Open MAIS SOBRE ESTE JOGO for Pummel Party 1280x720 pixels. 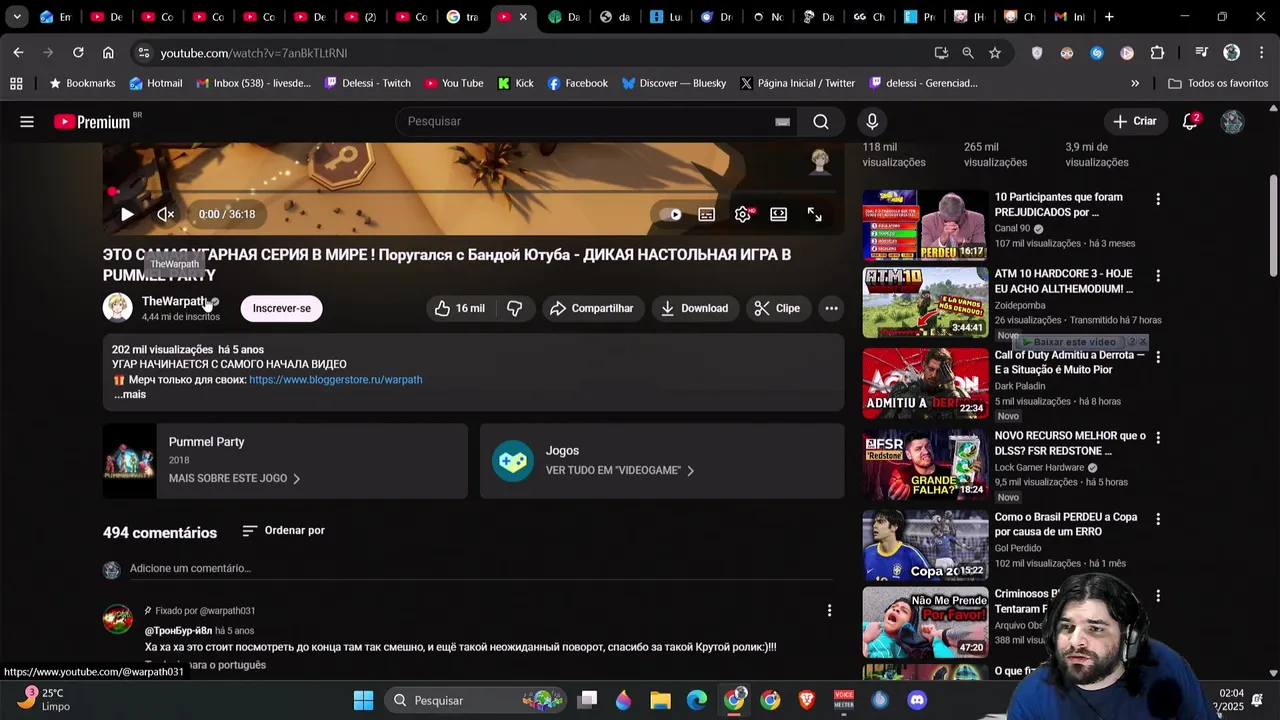tap(234, 478)
